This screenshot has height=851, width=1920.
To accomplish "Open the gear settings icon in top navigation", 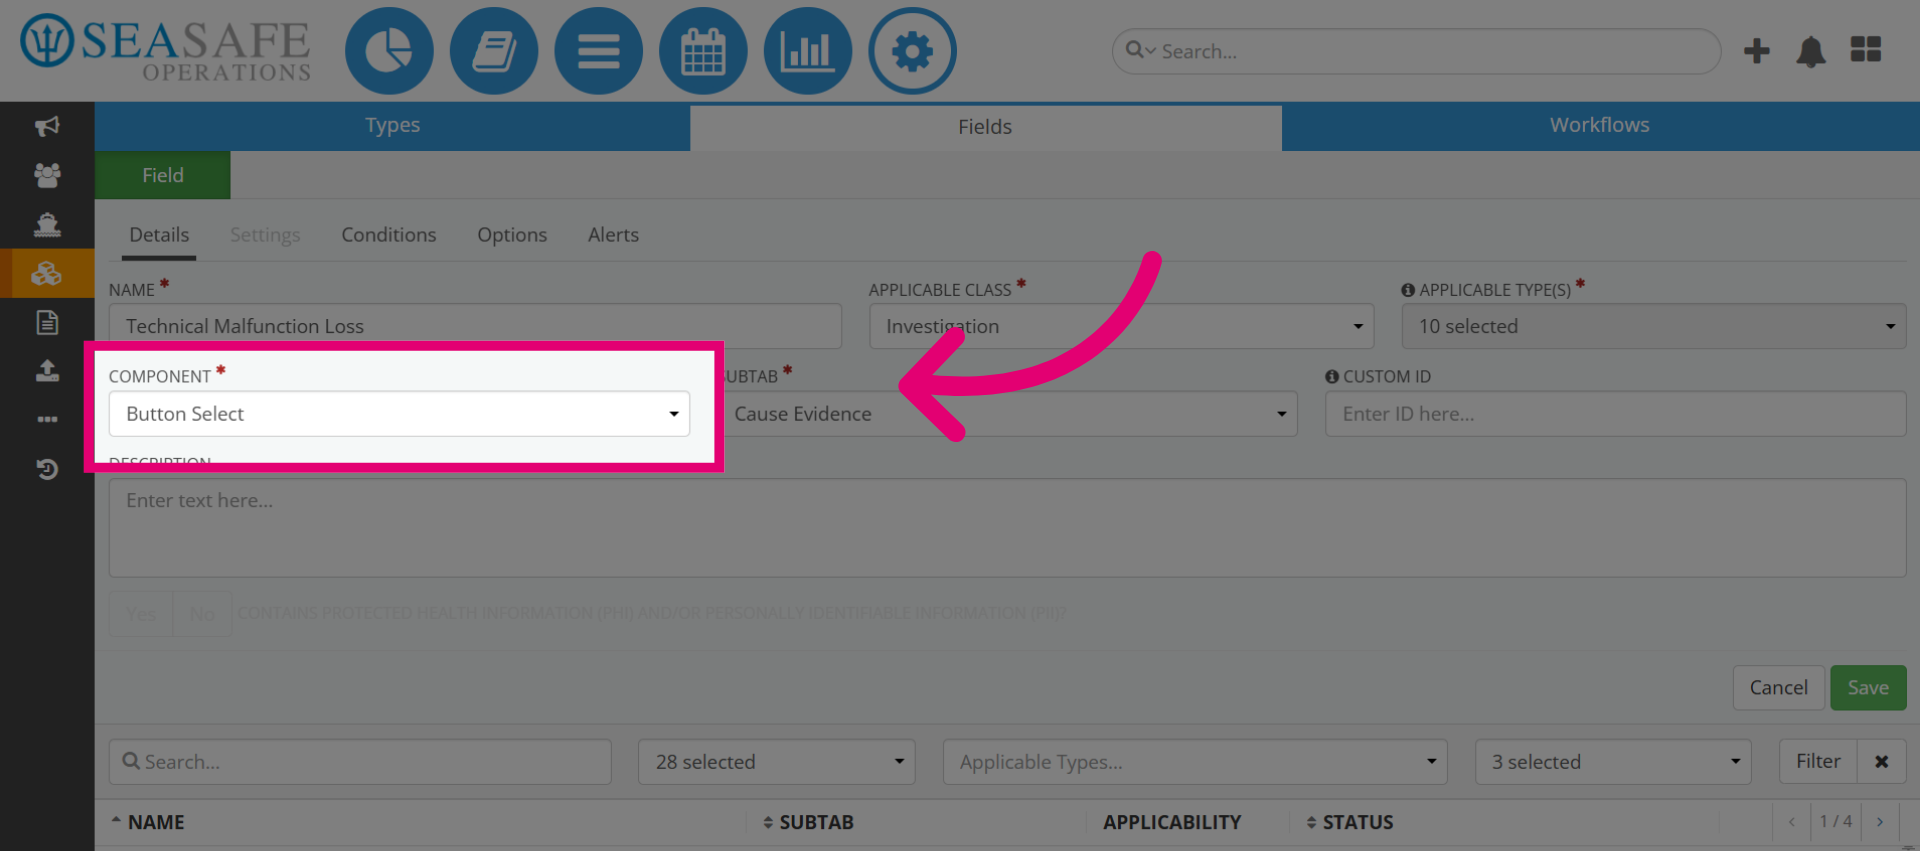I will [x=912, y=51].
